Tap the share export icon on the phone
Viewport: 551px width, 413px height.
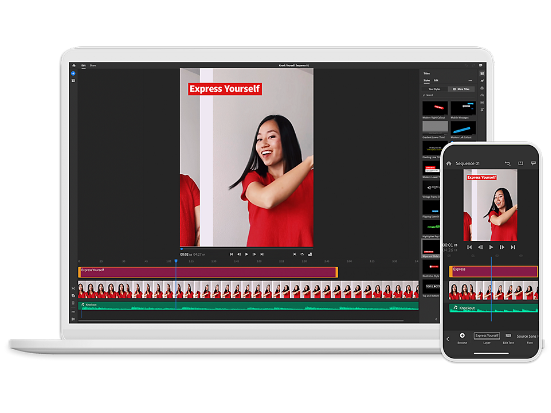click(520, 163)
